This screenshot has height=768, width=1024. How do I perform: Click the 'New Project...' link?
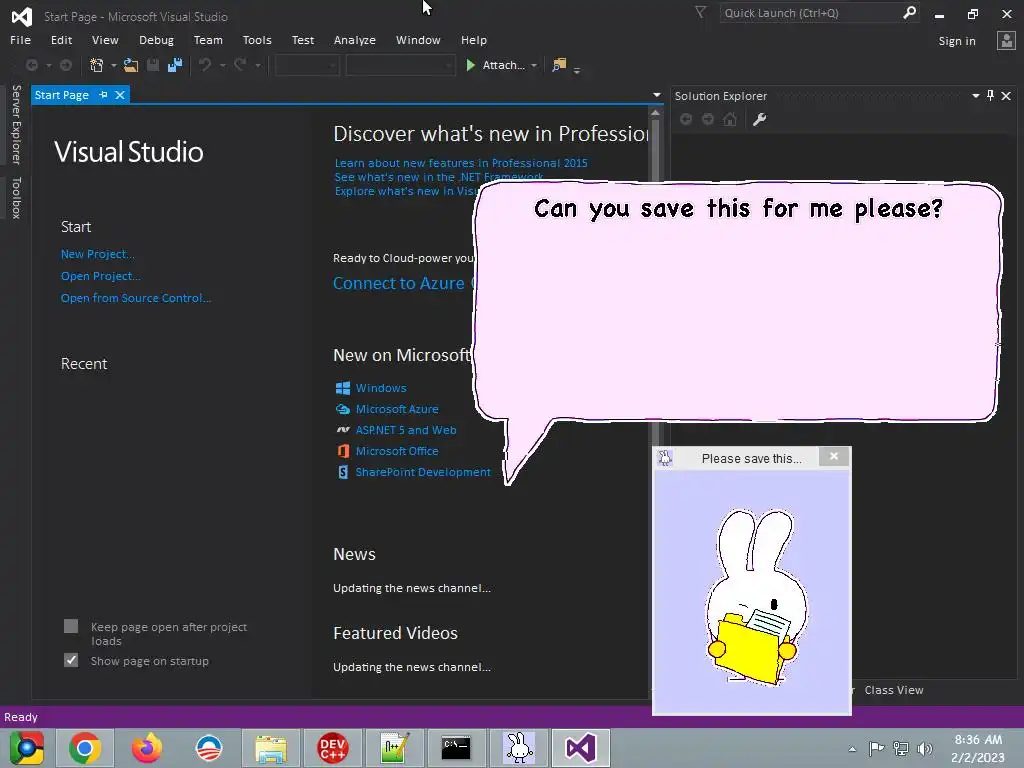tap(97, 254)
